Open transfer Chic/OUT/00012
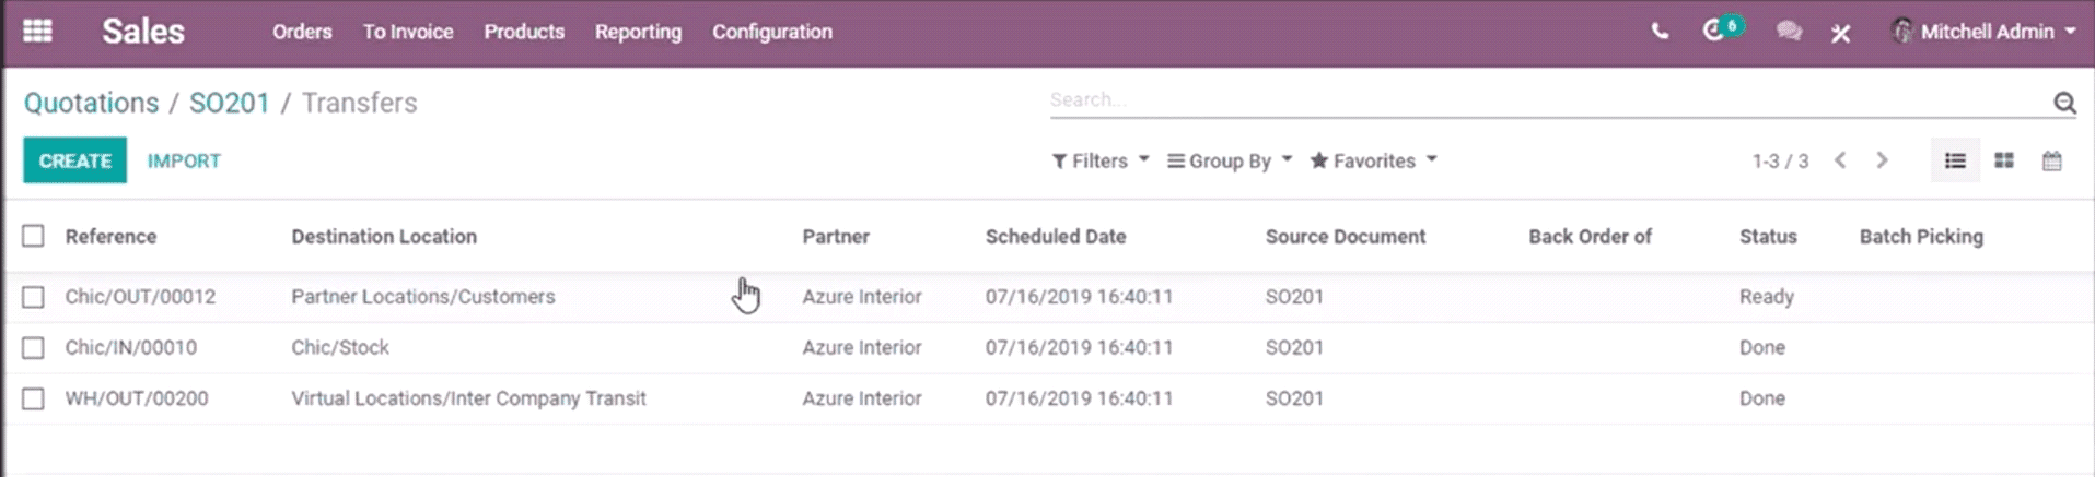The image size is (2095, 477). (141, 297)
